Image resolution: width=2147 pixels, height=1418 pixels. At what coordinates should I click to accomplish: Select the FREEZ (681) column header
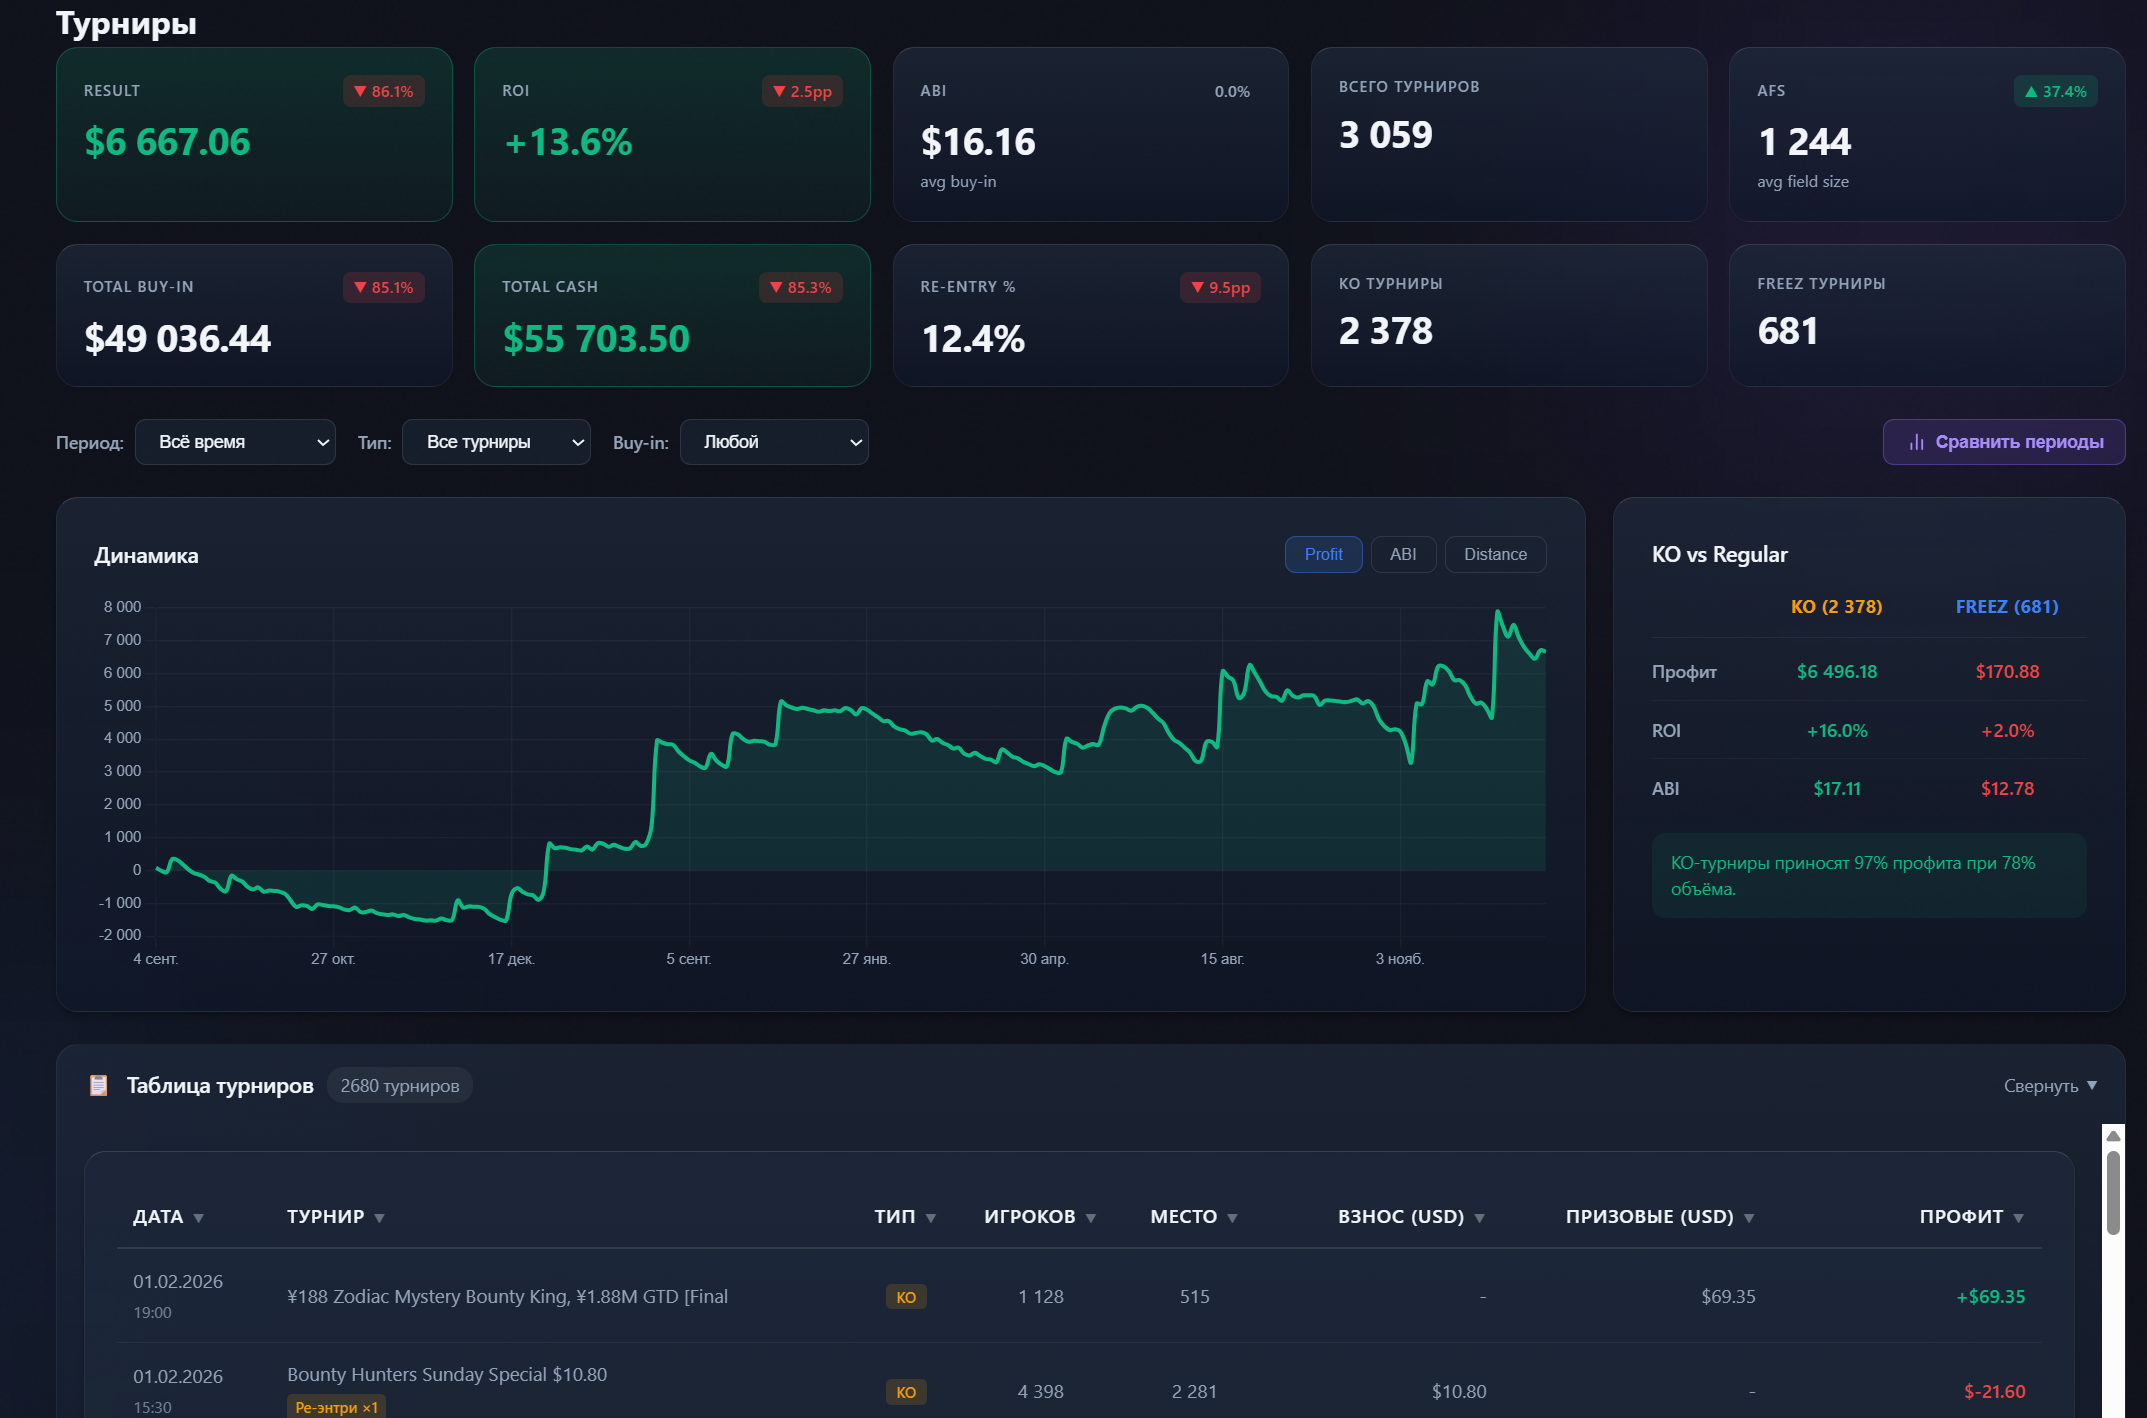tap(2005, 606)
